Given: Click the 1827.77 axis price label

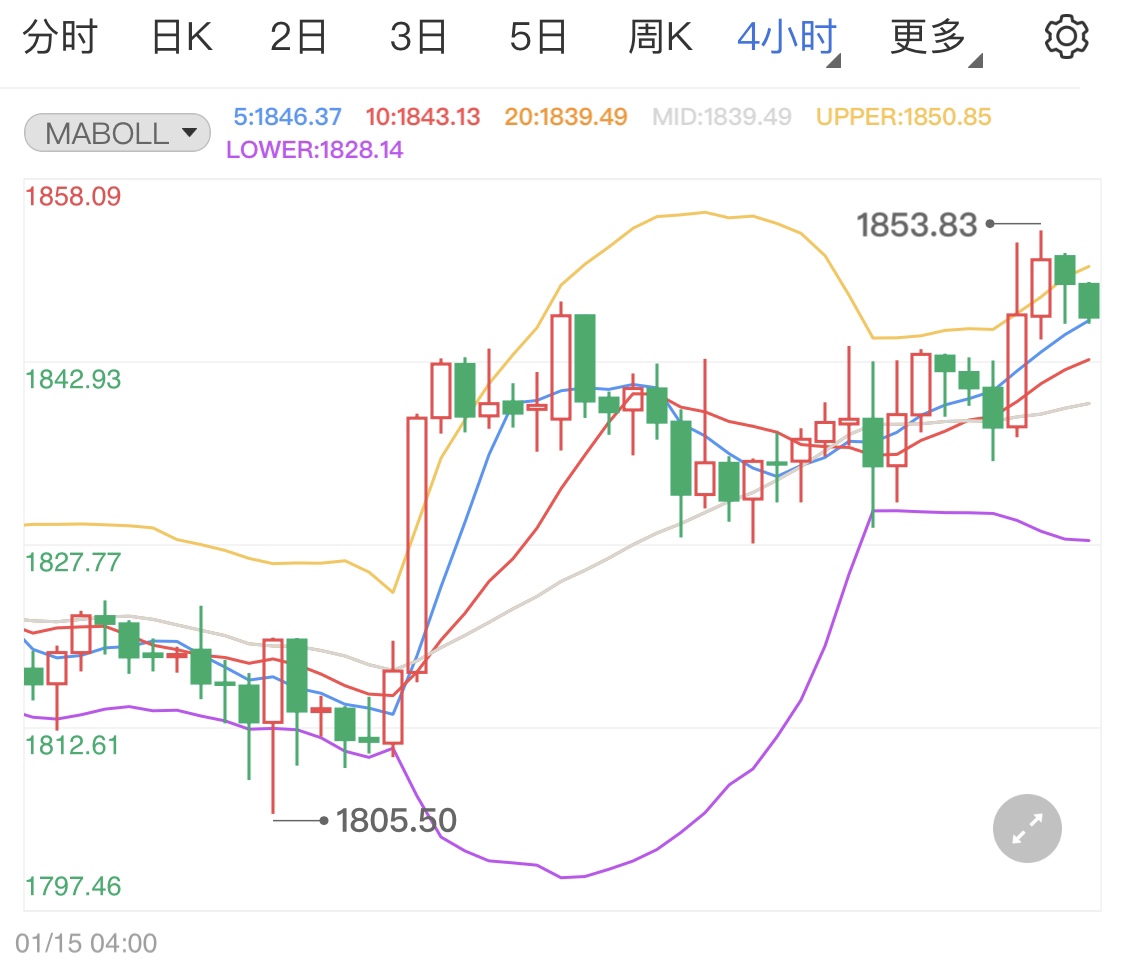Looking at the screenshot, I should (x=73, y=563).
